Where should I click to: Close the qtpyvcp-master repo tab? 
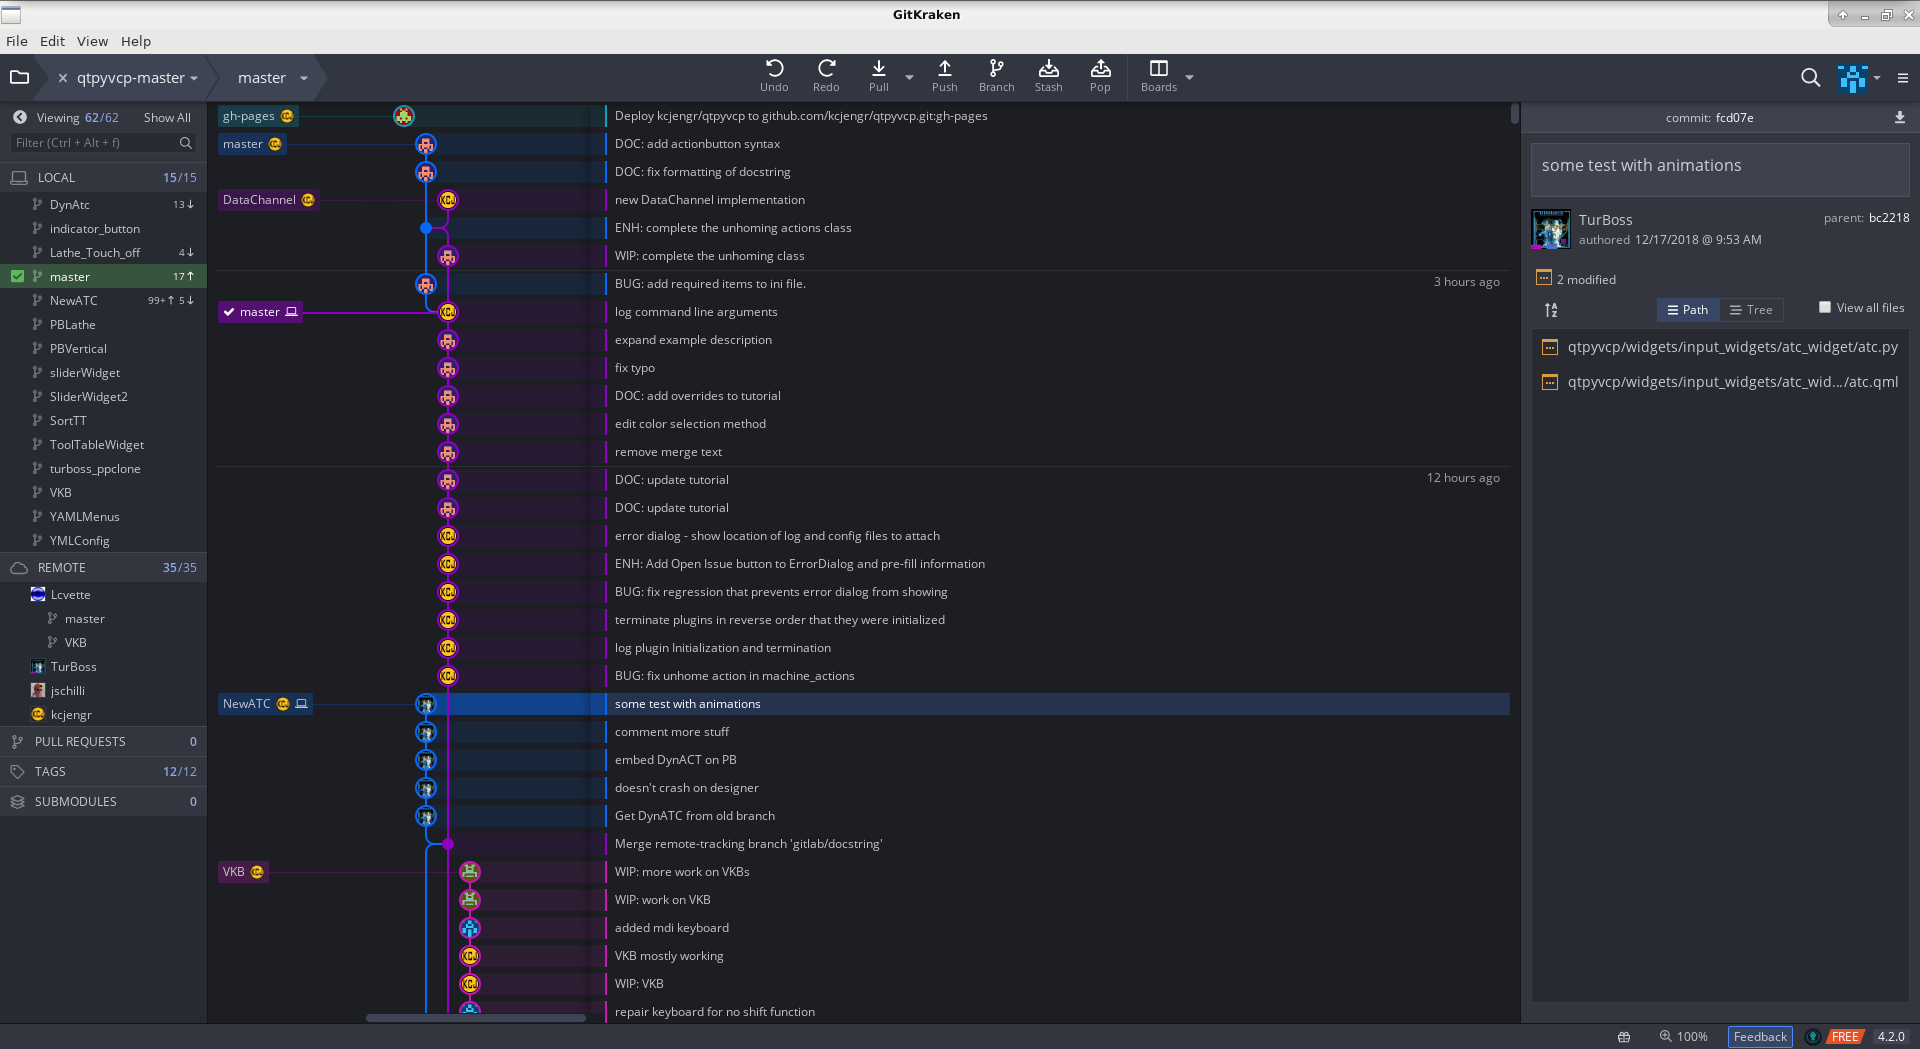pos(63,78)
